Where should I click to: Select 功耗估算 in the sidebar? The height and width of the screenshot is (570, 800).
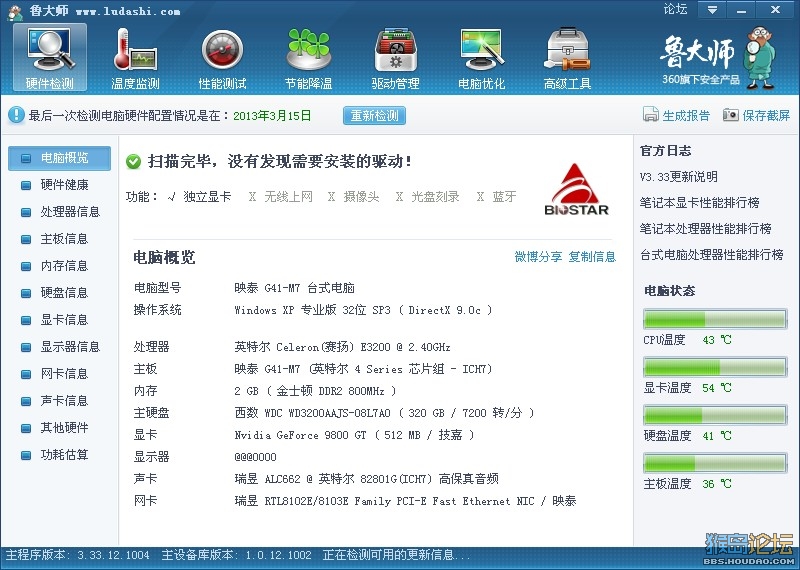(59, 455)
